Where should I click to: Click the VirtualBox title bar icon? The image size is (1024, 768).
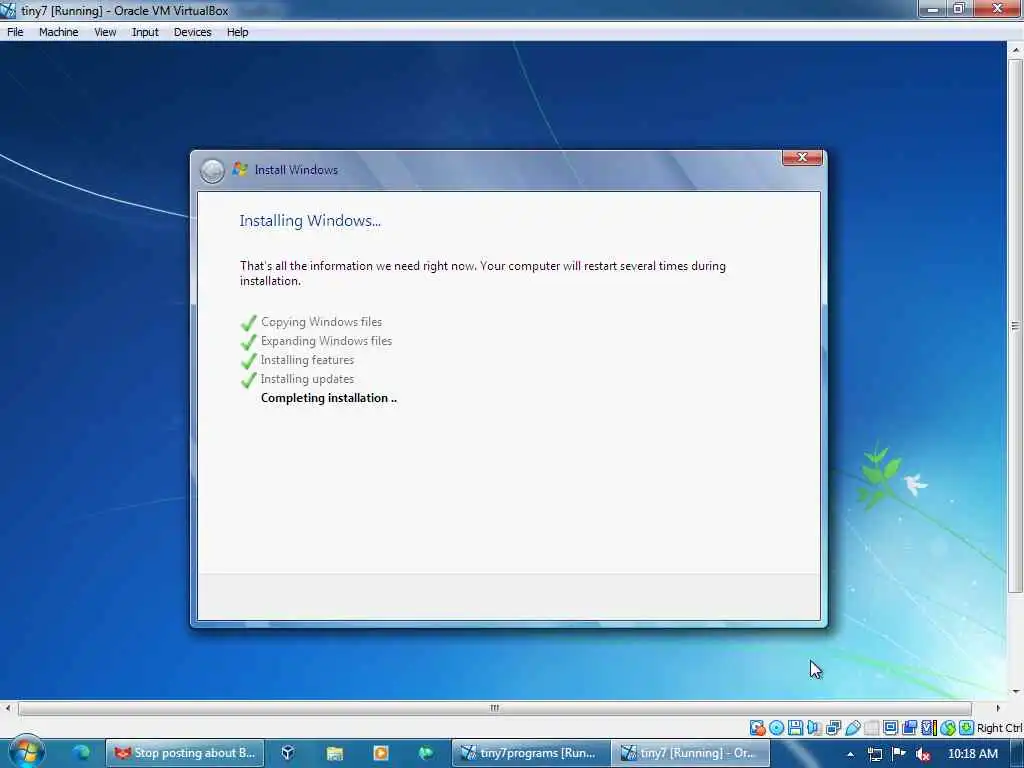8,10
